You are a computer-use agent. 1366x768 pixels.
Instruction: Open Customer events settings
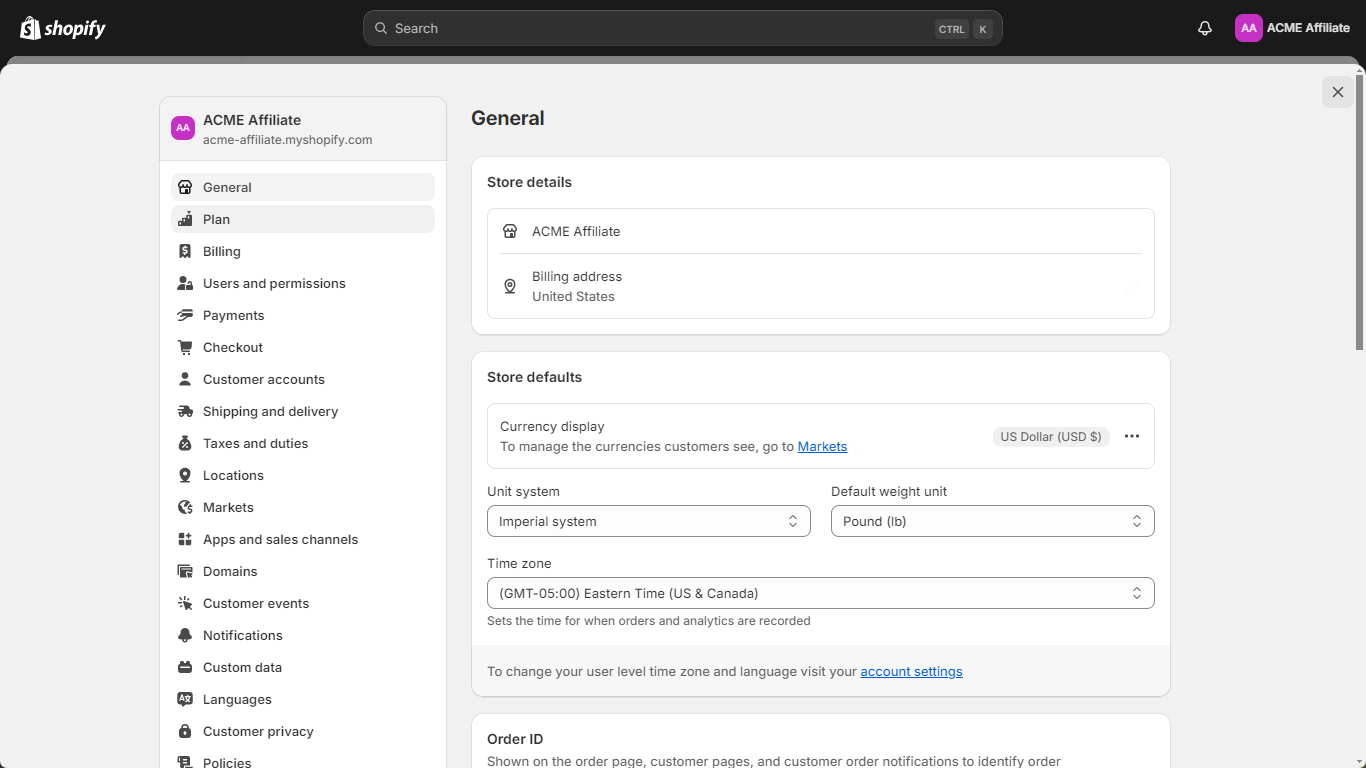(x=303, y=603)
